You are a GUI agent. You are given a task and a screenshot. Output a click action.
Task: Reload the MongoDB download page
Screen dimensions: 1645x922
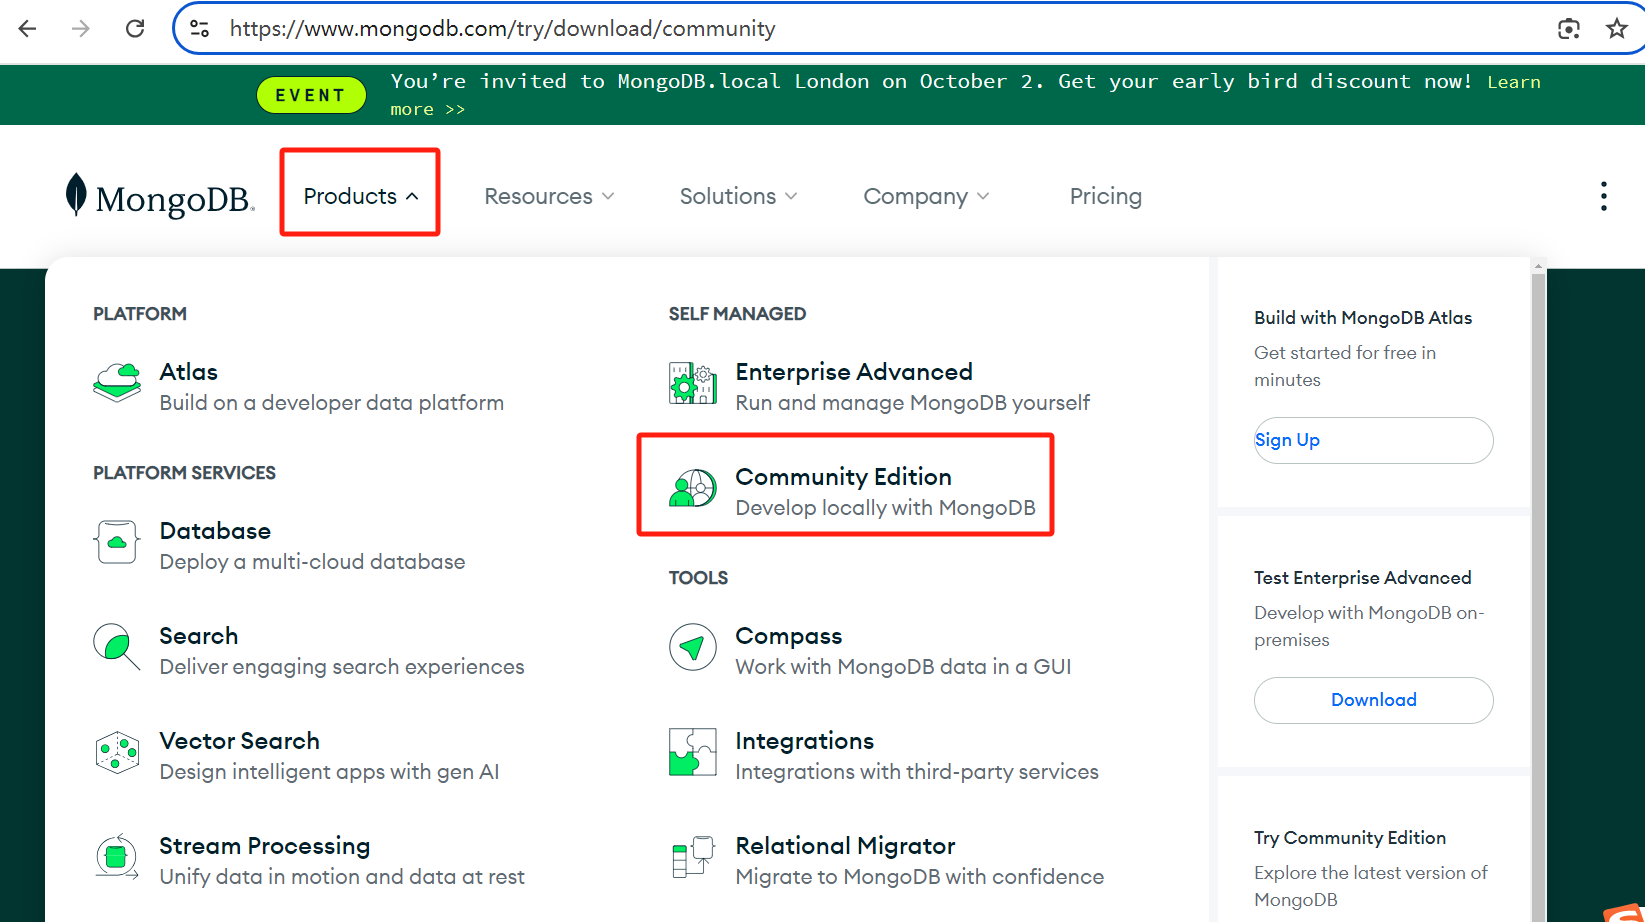tap(135, 29)
